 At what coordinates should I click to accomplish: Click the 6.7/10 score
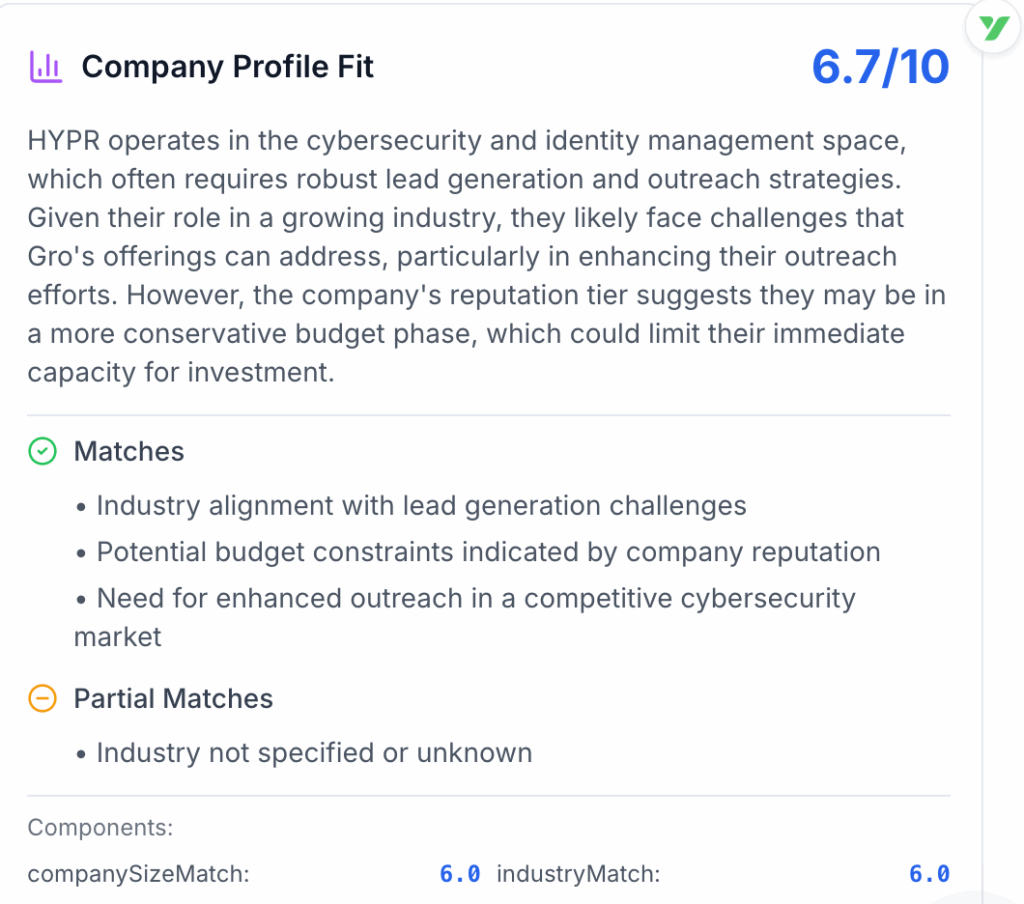coord(879,66)
